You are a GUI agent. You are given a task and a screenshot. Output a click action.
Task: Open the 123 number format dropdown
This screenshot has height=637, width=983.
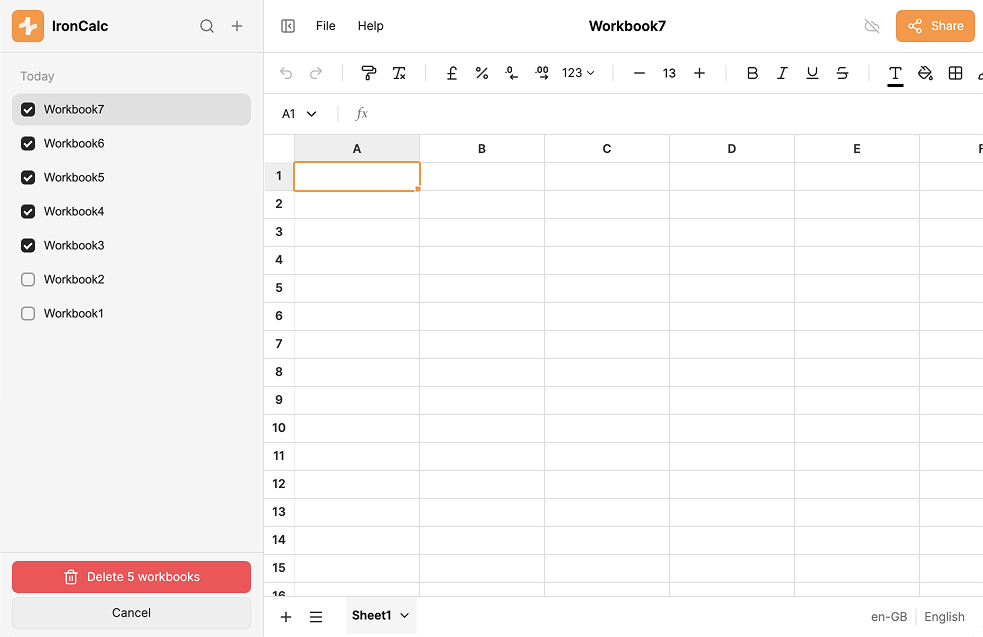(x=578, y=73)
